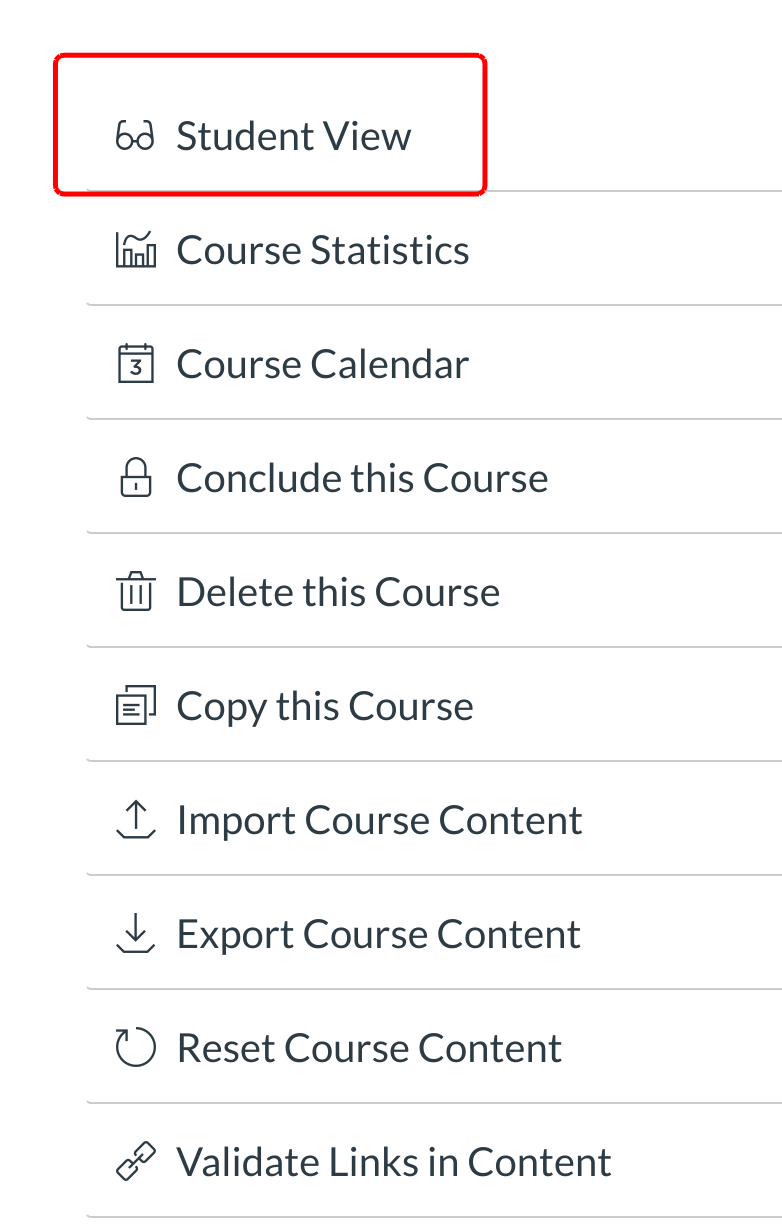Click the Student View glasses icon
Viewport: 782px width, 1226px height.
(x=135, y=136)
